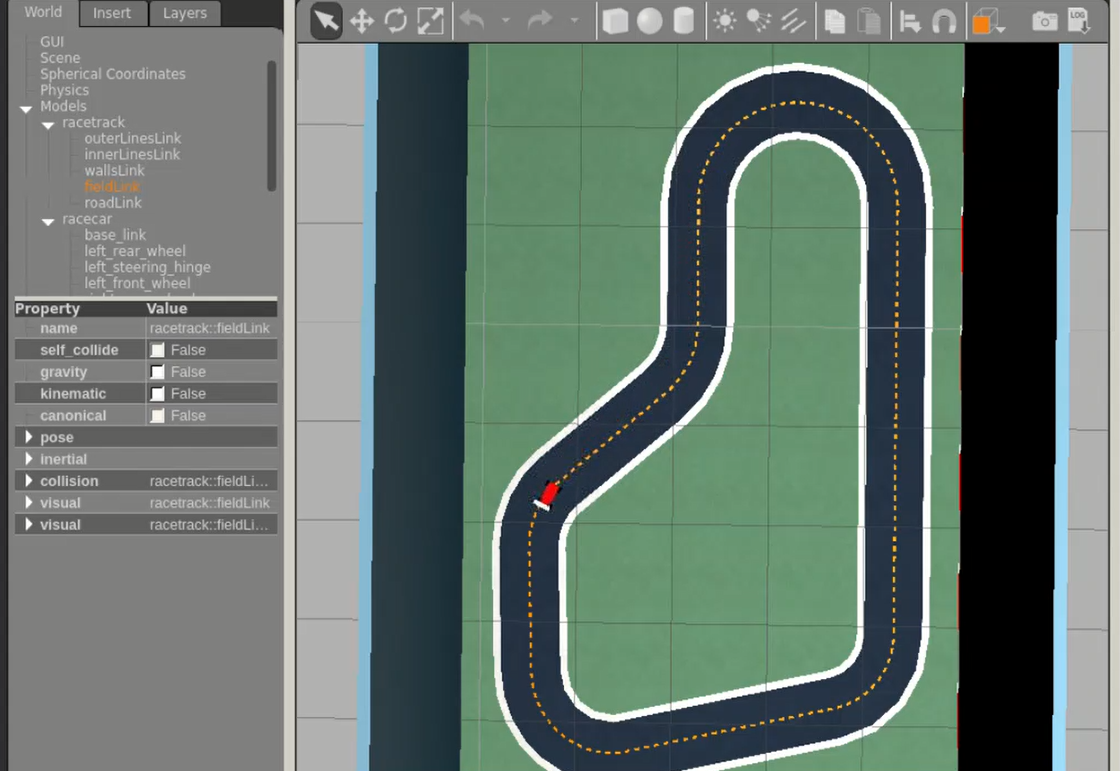Insert a cylinder shape
Screen dimensions: 1120x771
(684, 21)
